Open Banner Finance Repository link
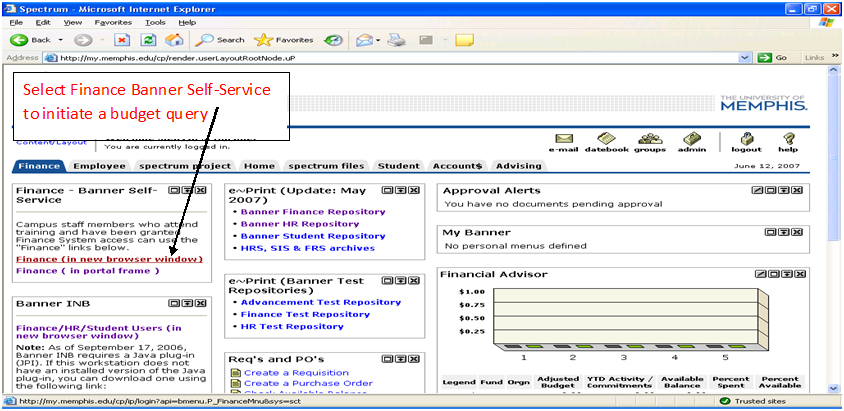Image resolution: width=844 pixels, height=411 pixels. (312, 212)
